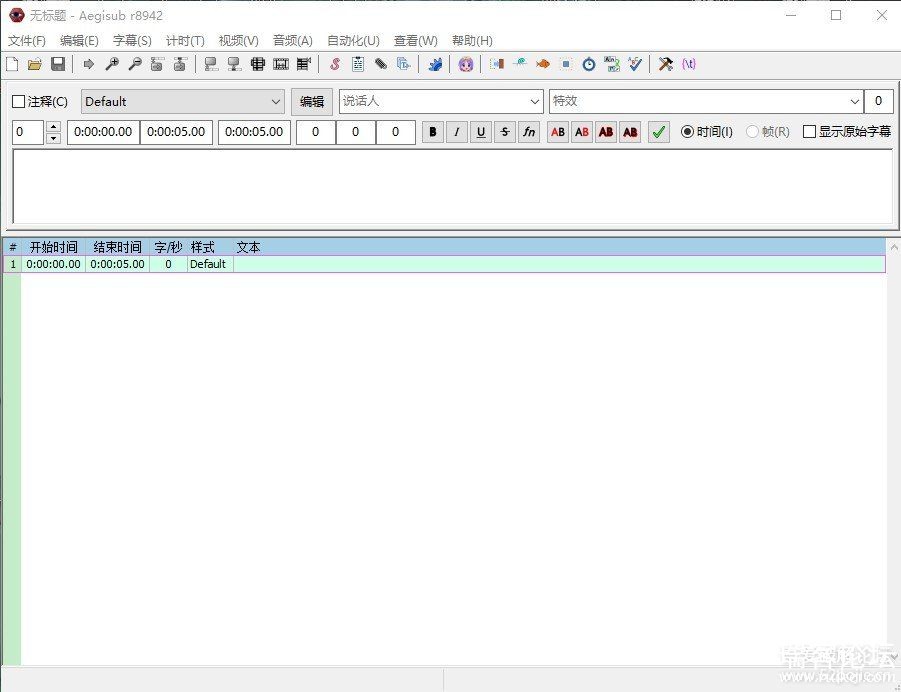
Task: Open the 自动化 menu
Action: (x=353, y=41)
